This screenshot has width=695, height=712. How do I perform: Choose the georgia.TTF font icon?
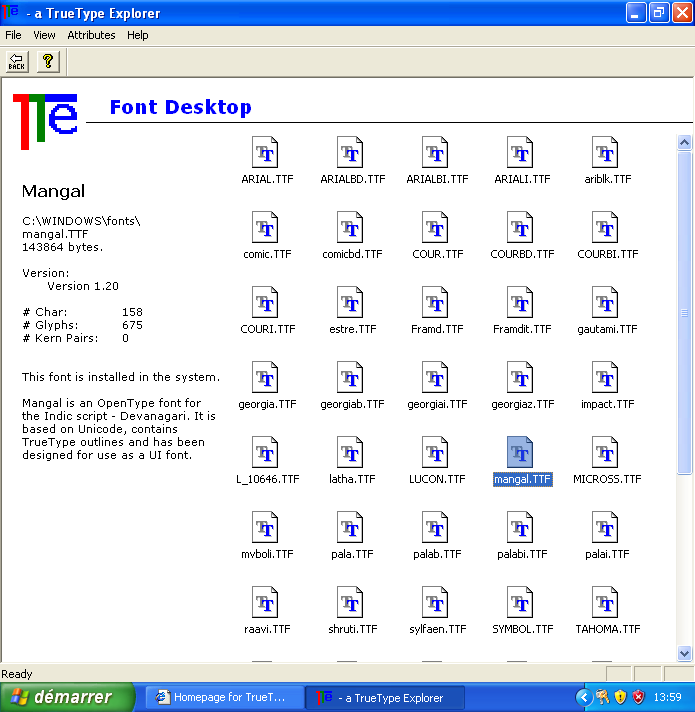tap(266, 379)
